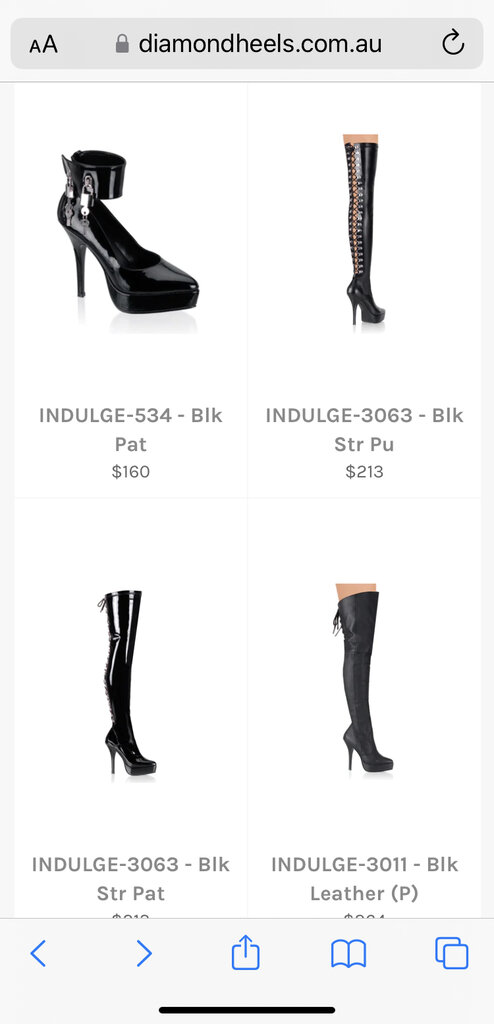Screen dimensions: 494x1024
Task: Select the $160 price text
Action: 131,472
